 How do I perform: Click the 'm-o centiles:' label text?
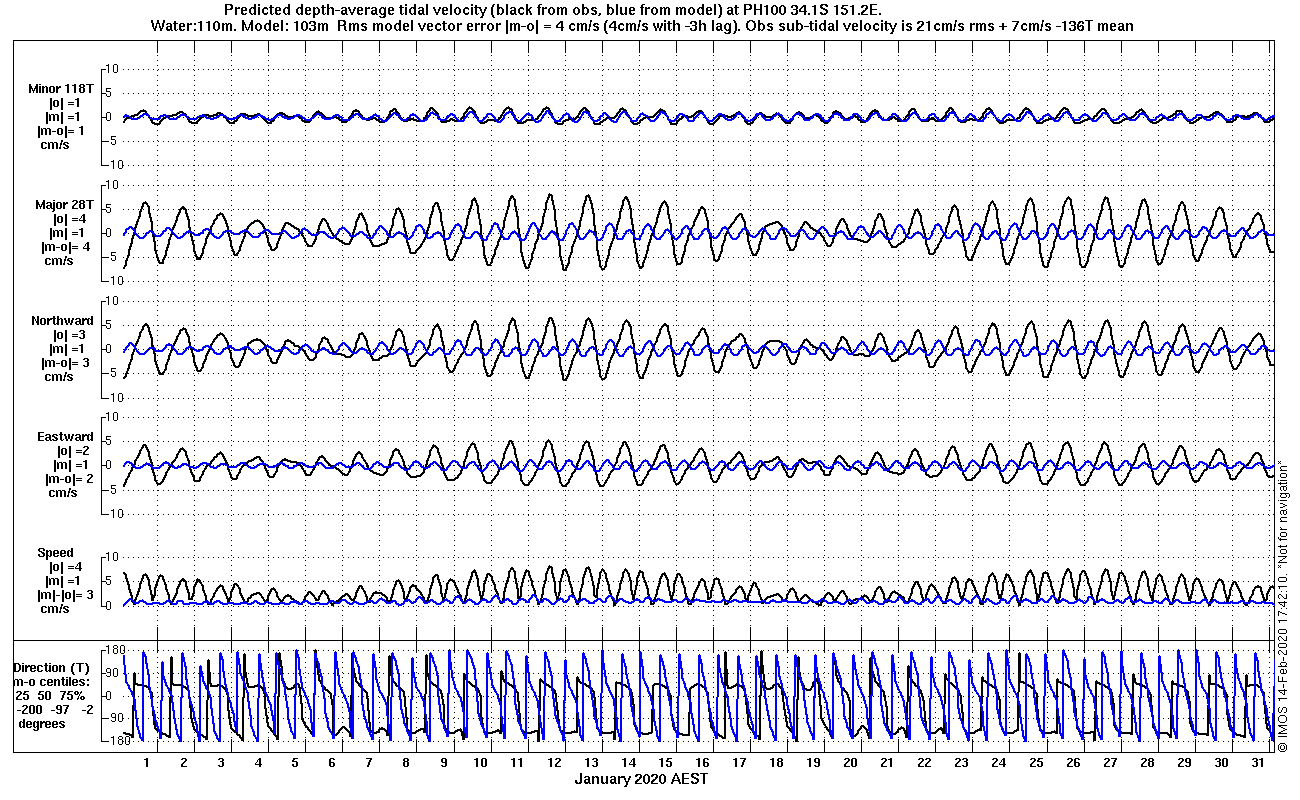point(51,681)
